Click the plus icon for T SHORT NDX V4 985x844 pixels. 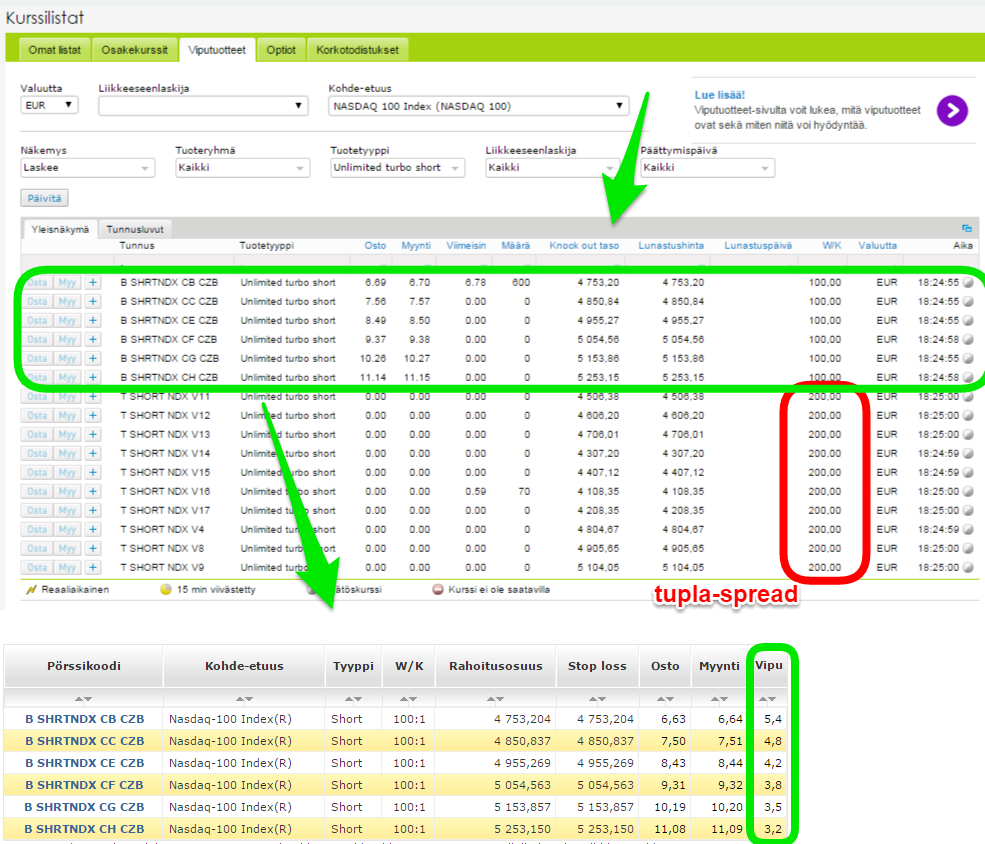click(x=93, y=529)
